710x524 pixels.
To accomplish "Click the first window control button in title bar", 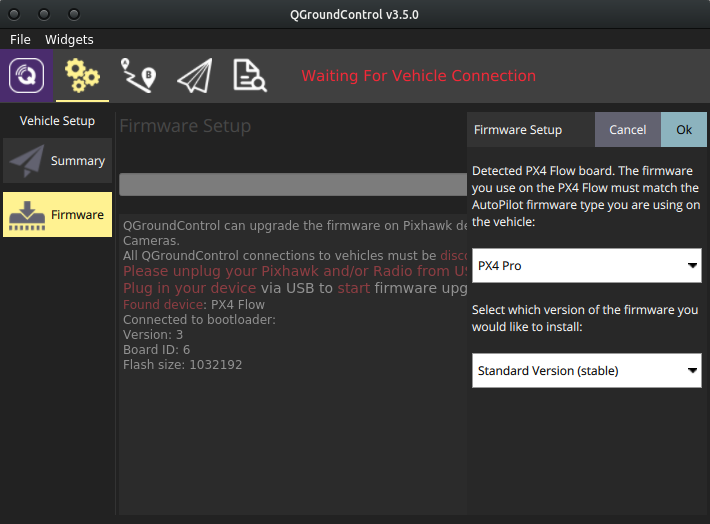I will click(14, 14).
